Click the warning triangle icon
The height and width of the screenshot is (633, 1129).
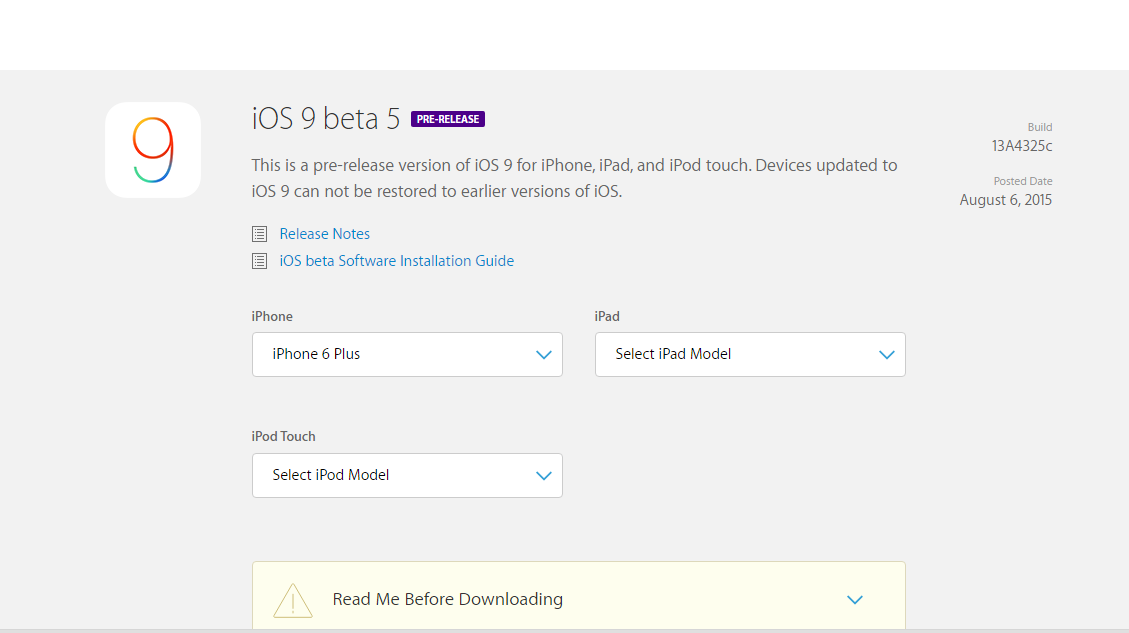click(293, 601)
